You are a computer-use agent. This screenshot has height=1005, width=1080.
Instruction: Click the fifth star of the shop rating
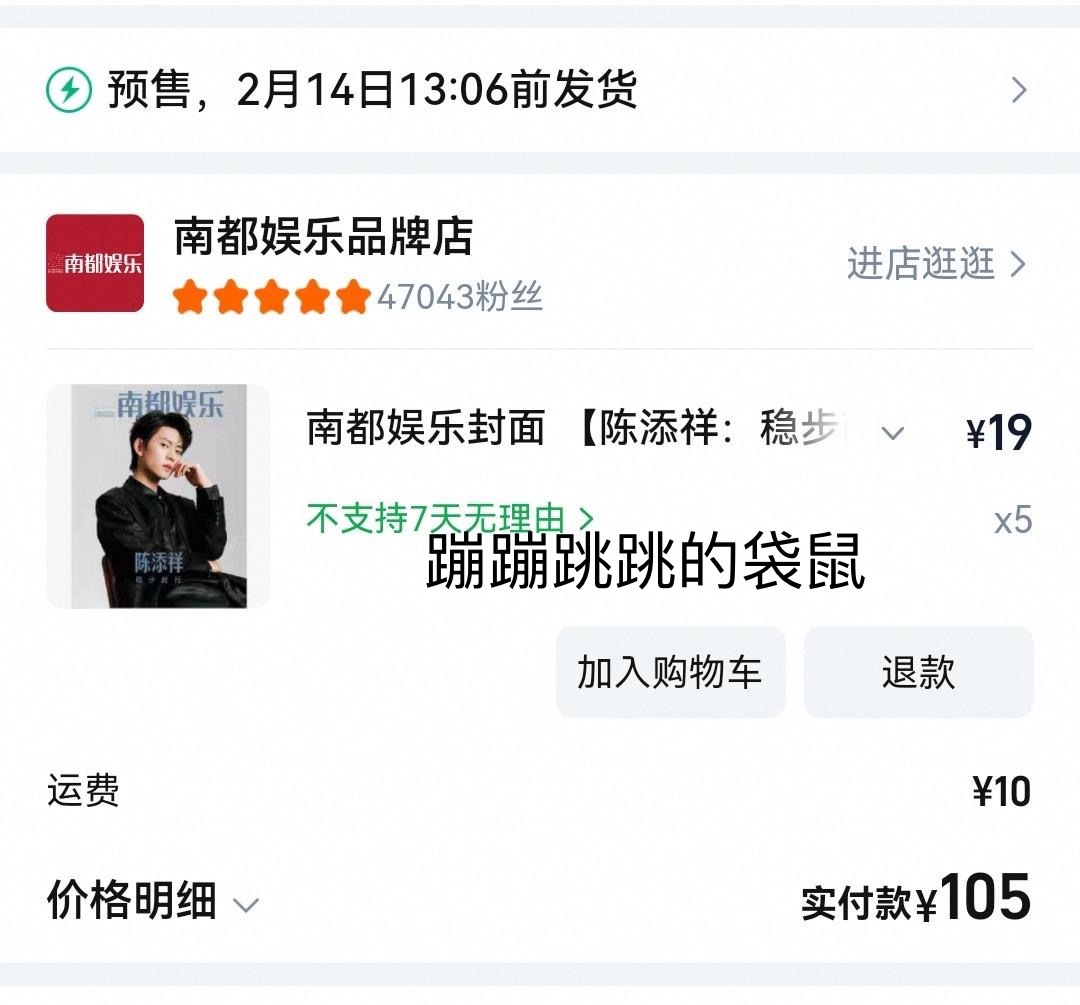352,295
